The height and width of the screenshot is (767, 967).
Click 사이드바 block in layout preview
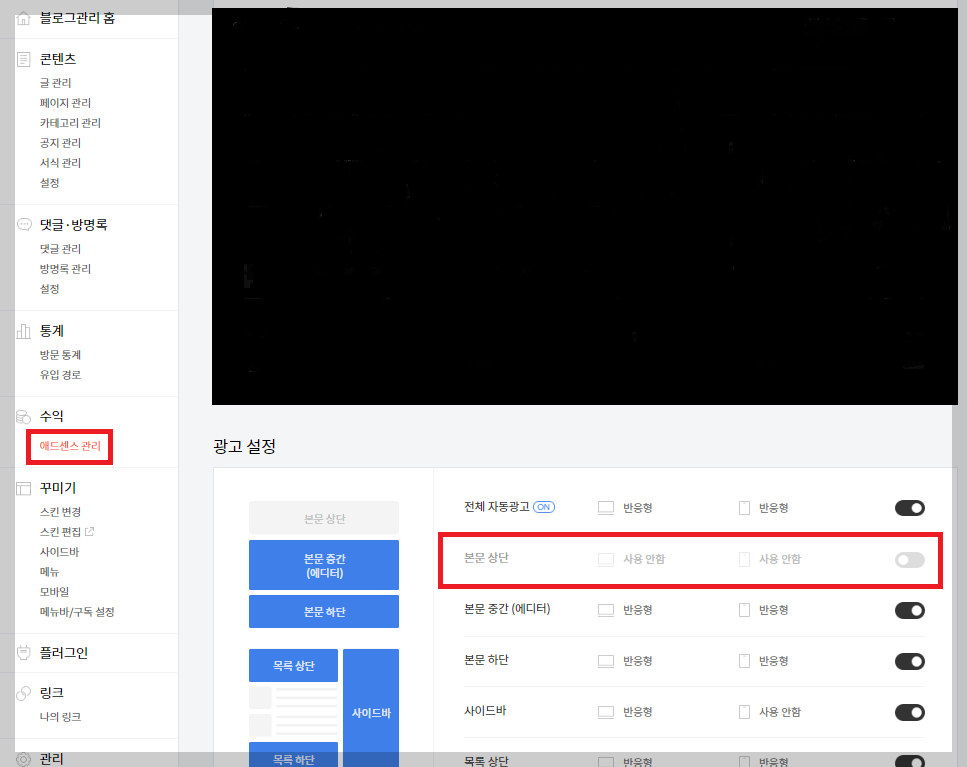371,709
